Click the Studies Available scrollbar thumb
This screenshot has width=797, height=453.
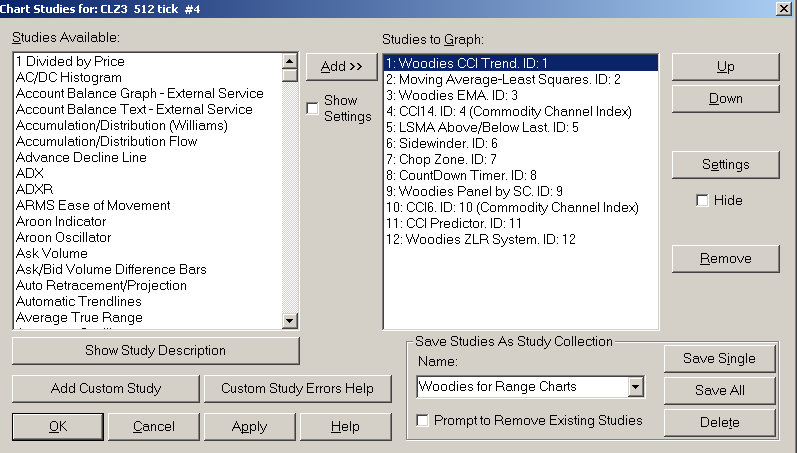[289, 76]
